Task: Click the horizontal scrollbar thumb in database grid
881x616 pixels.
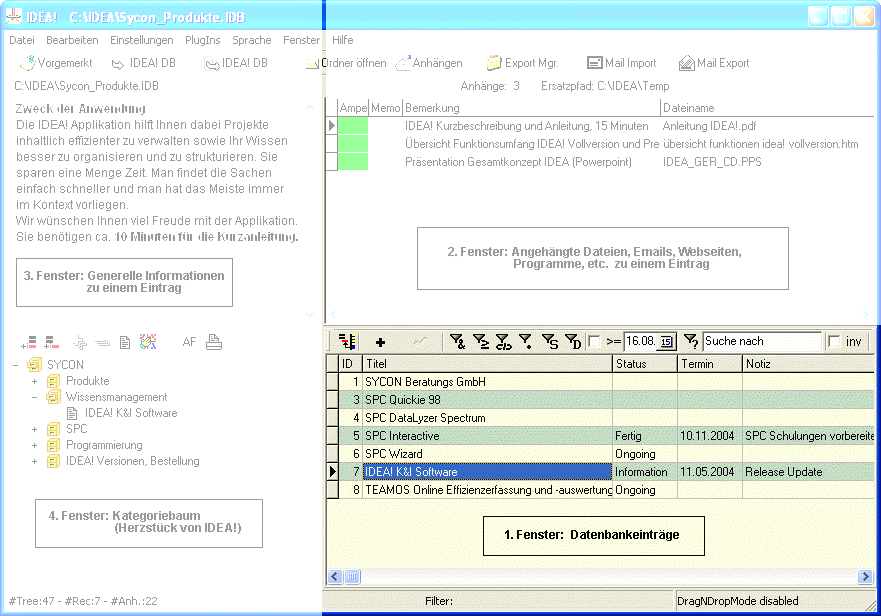Action: (x=352, y=577)
